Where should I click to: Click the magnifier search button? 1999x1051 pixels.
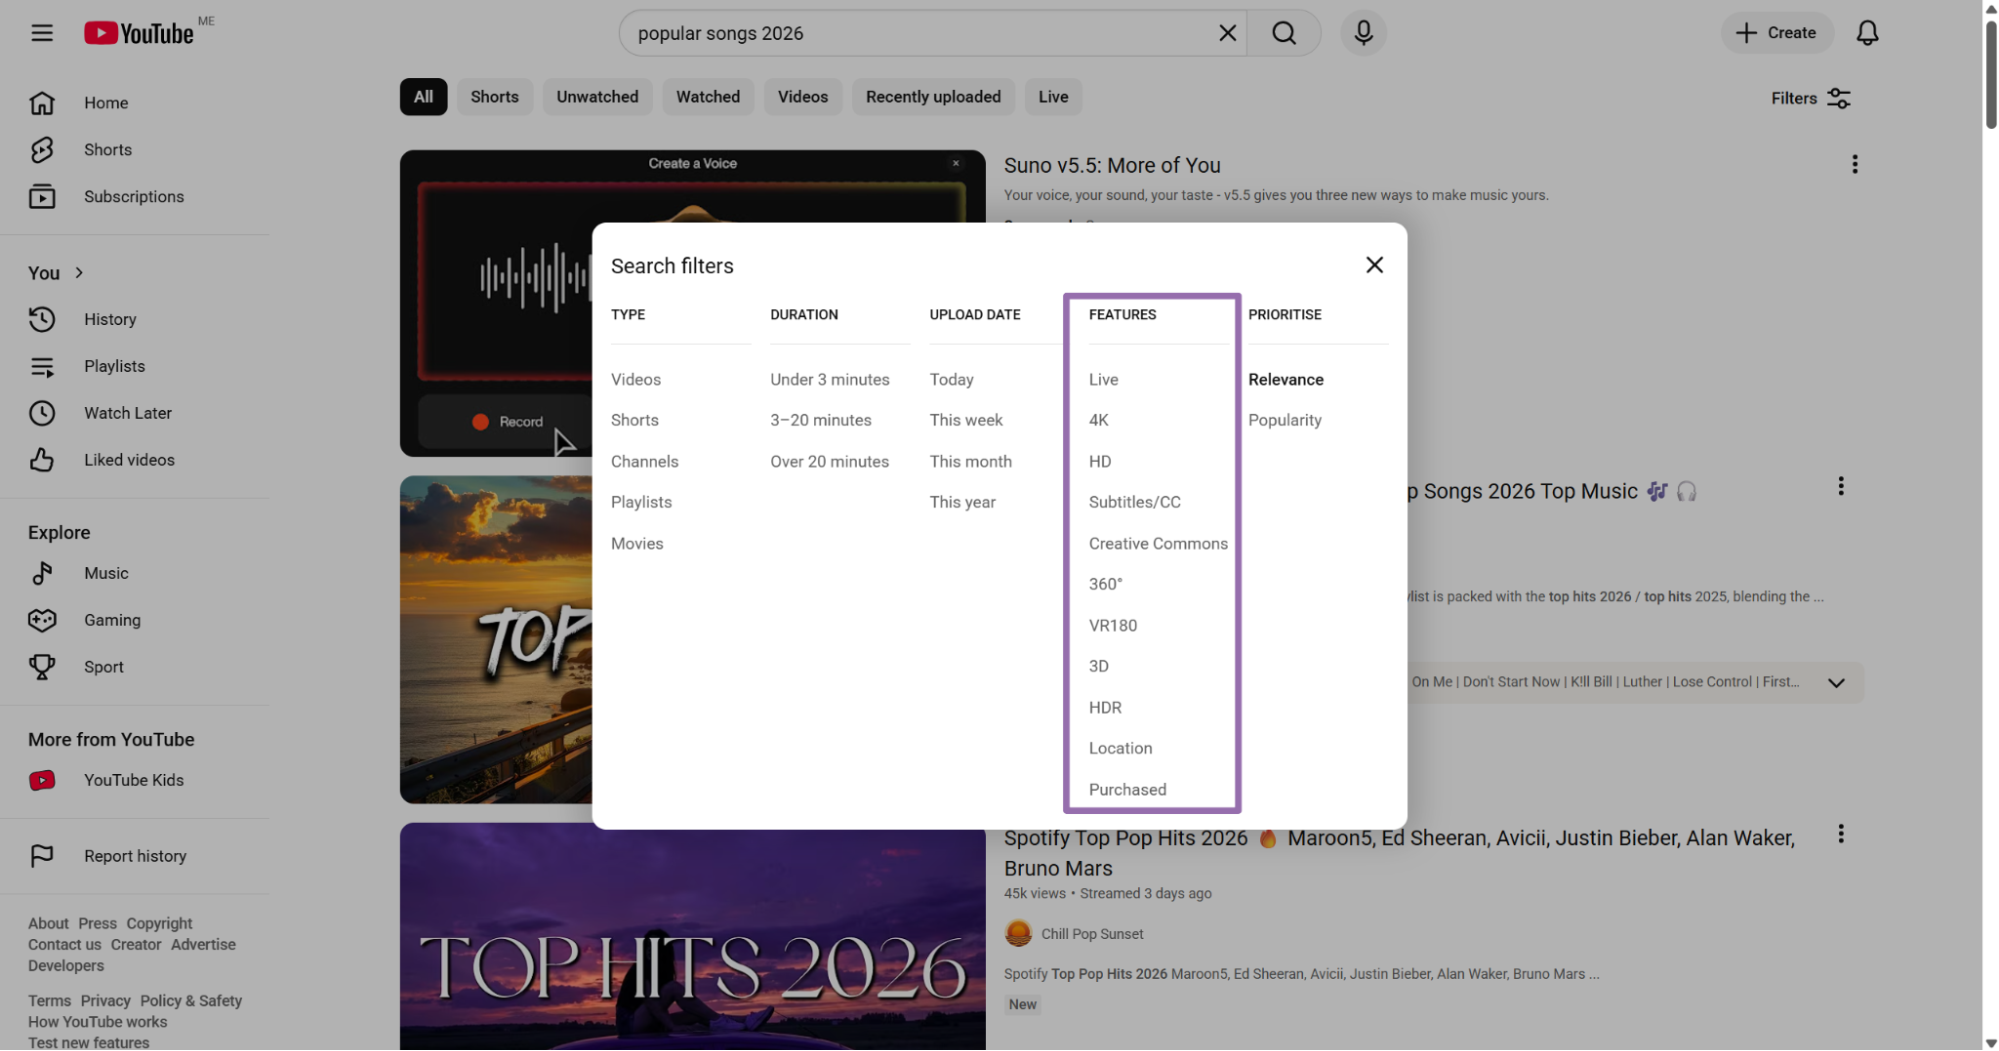tap(1284, 33)
